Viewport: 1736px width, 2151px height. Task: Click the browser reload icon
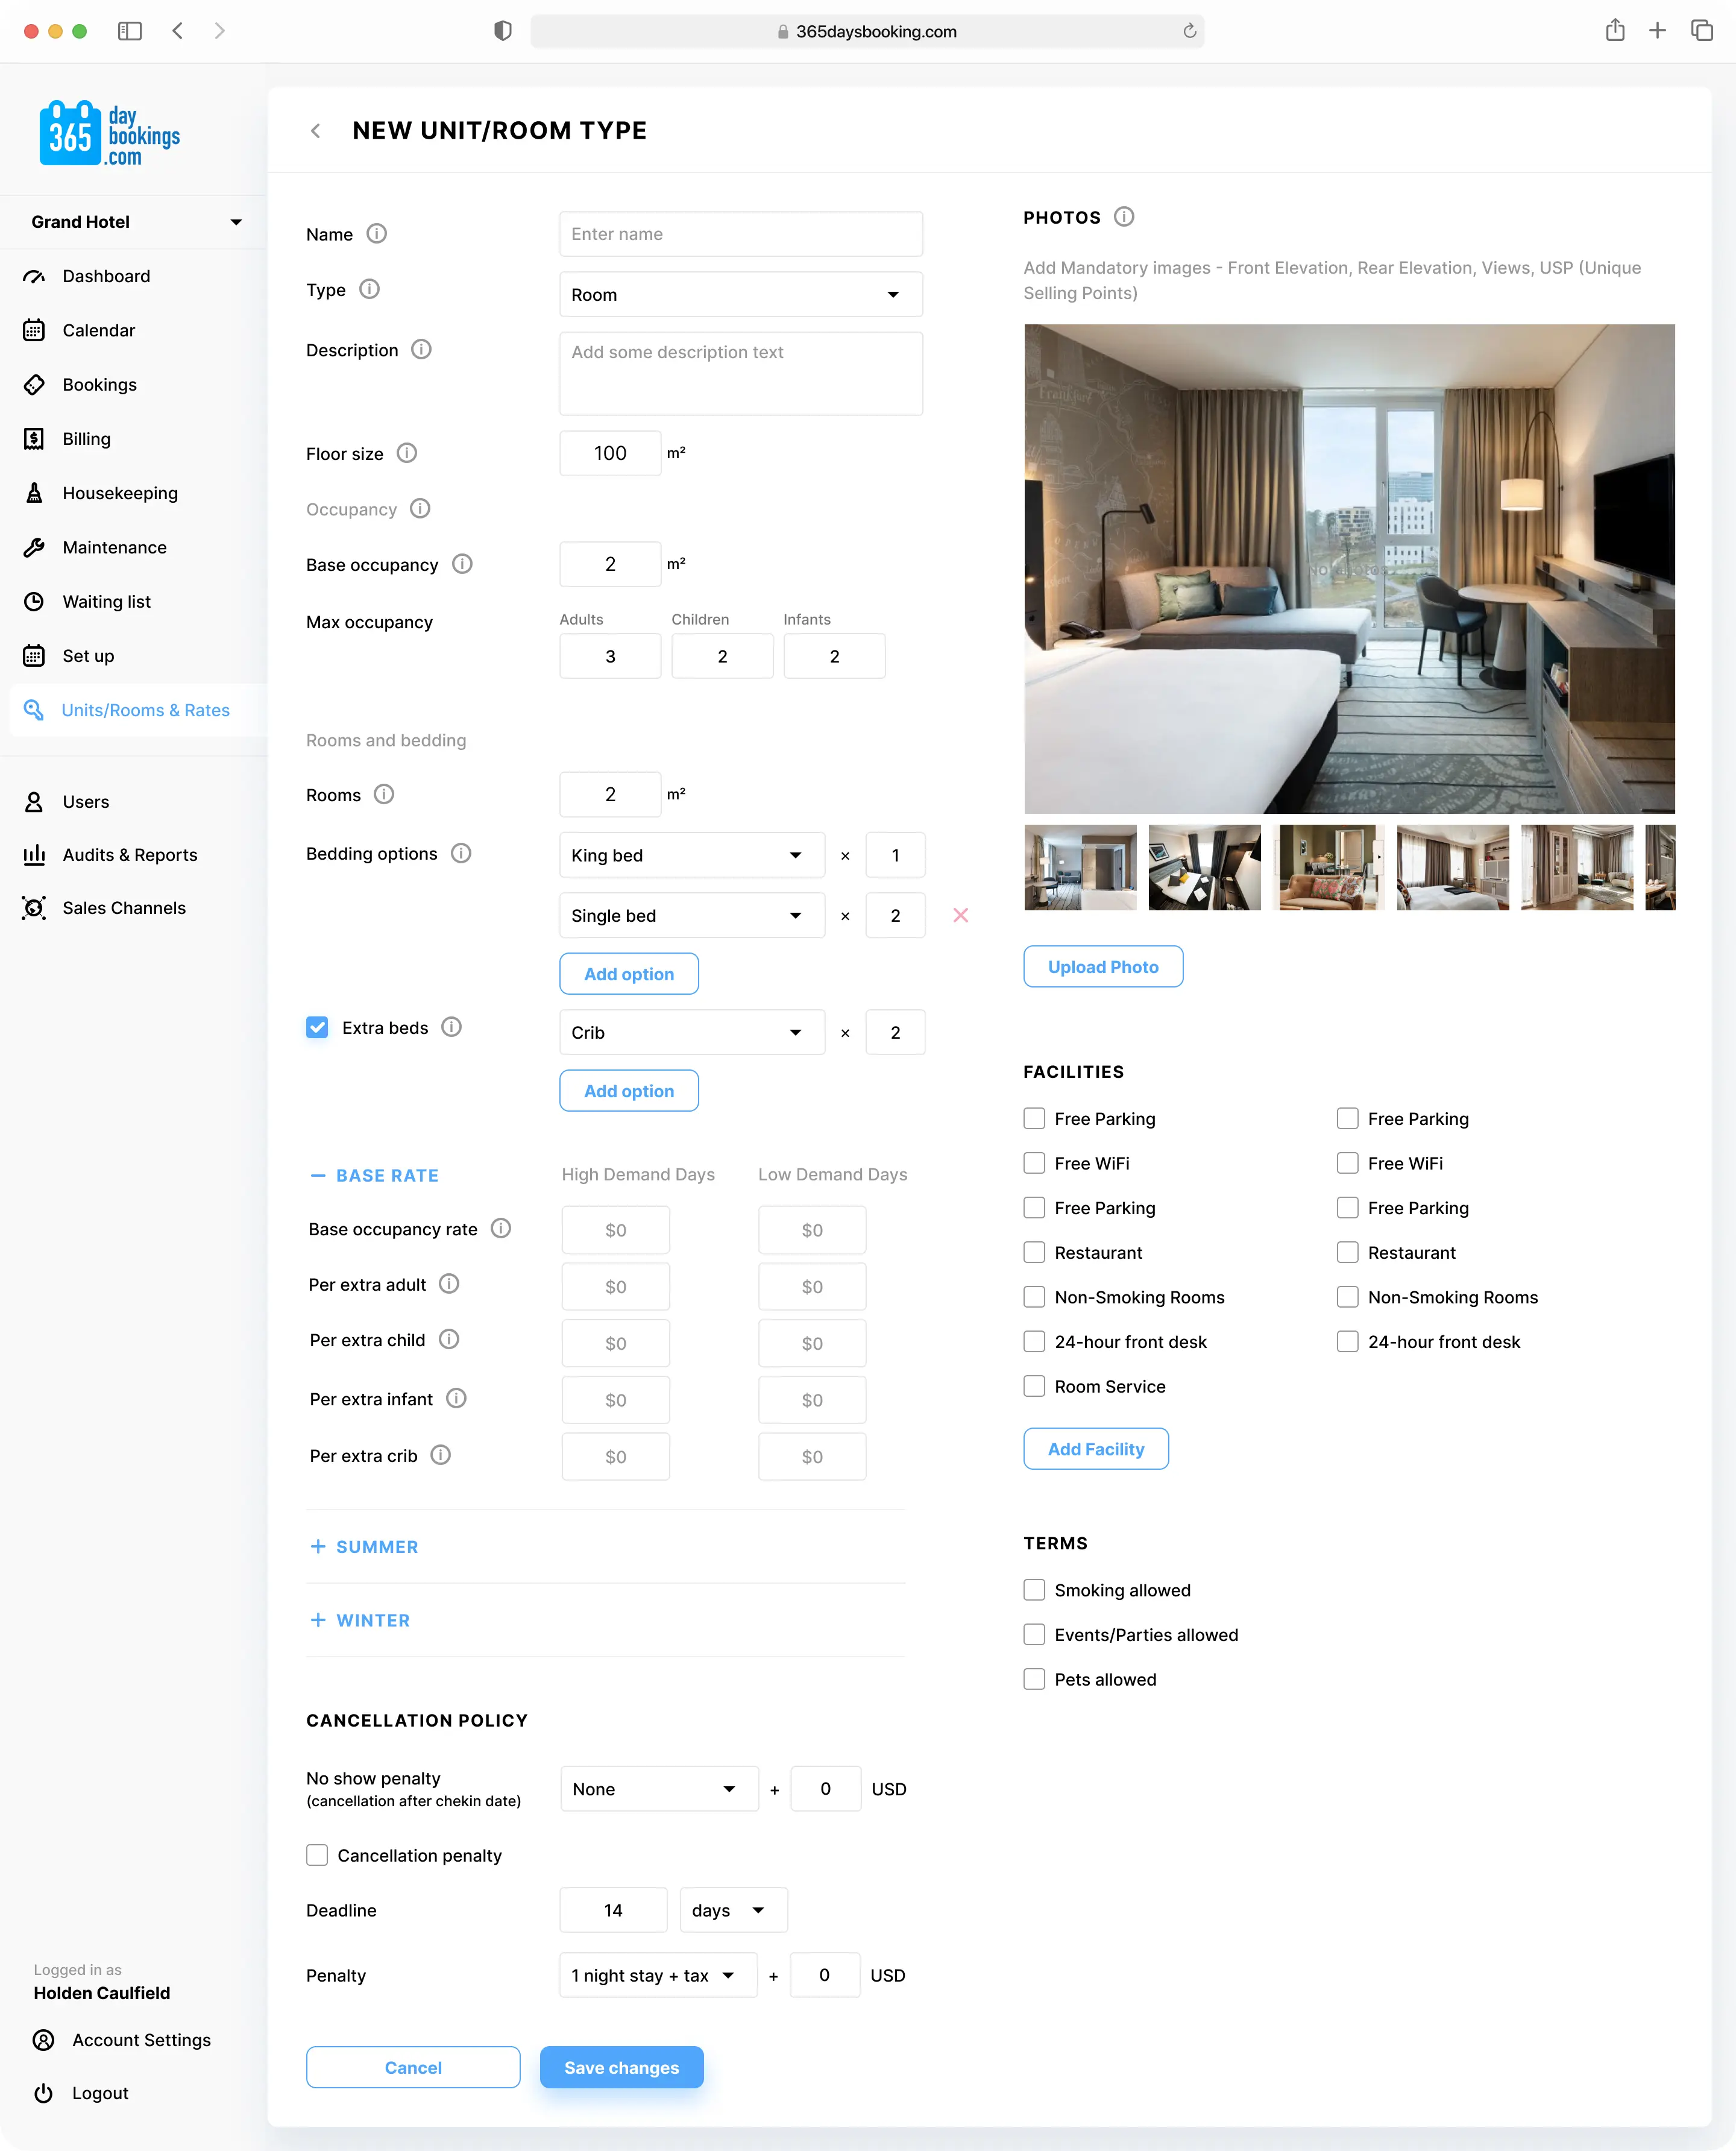[1189, 31]
